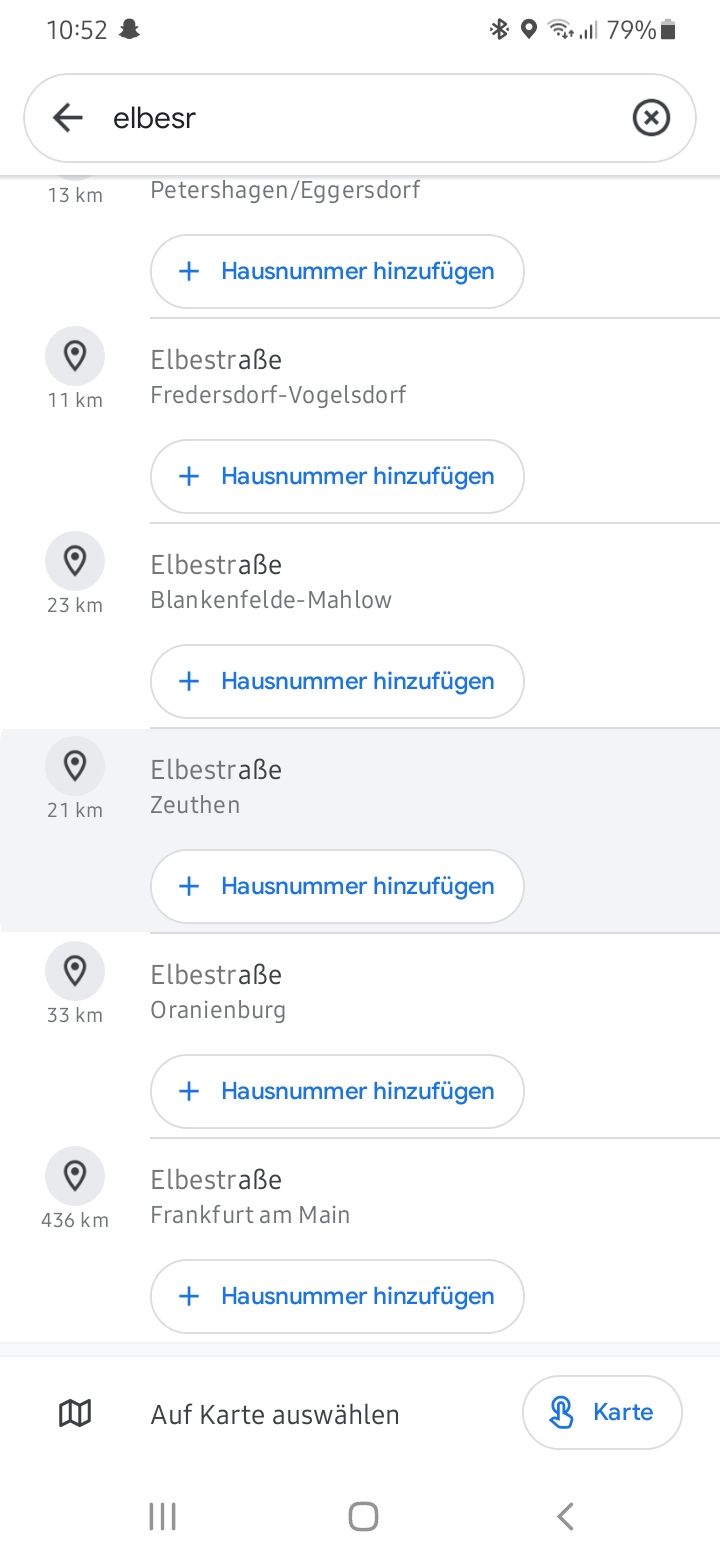This screenshot has height=1560, width=720.
Task: Tap location pin for Frankfurt am Main result
Action: [75, 1175]
